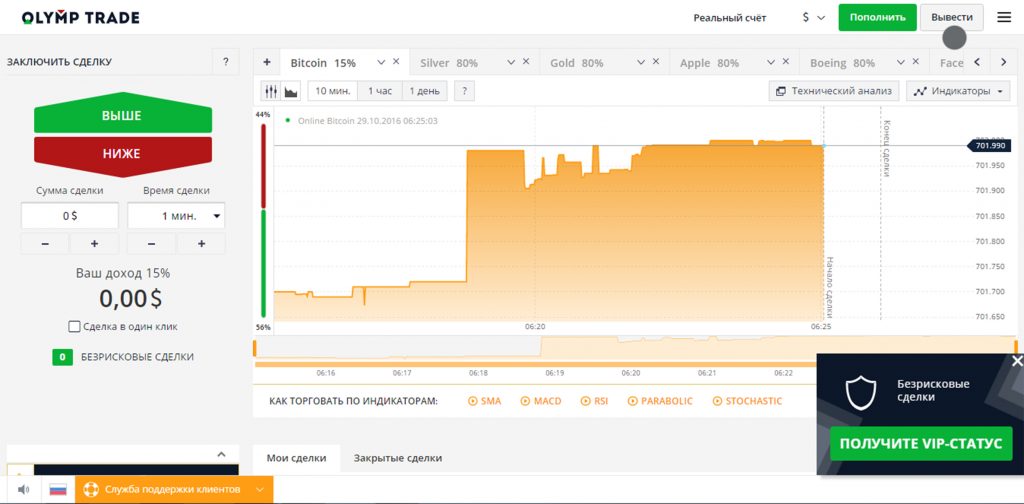Increase the deal time with plus
Screen dimensions: 1024x504
click(x=201, y=244)
